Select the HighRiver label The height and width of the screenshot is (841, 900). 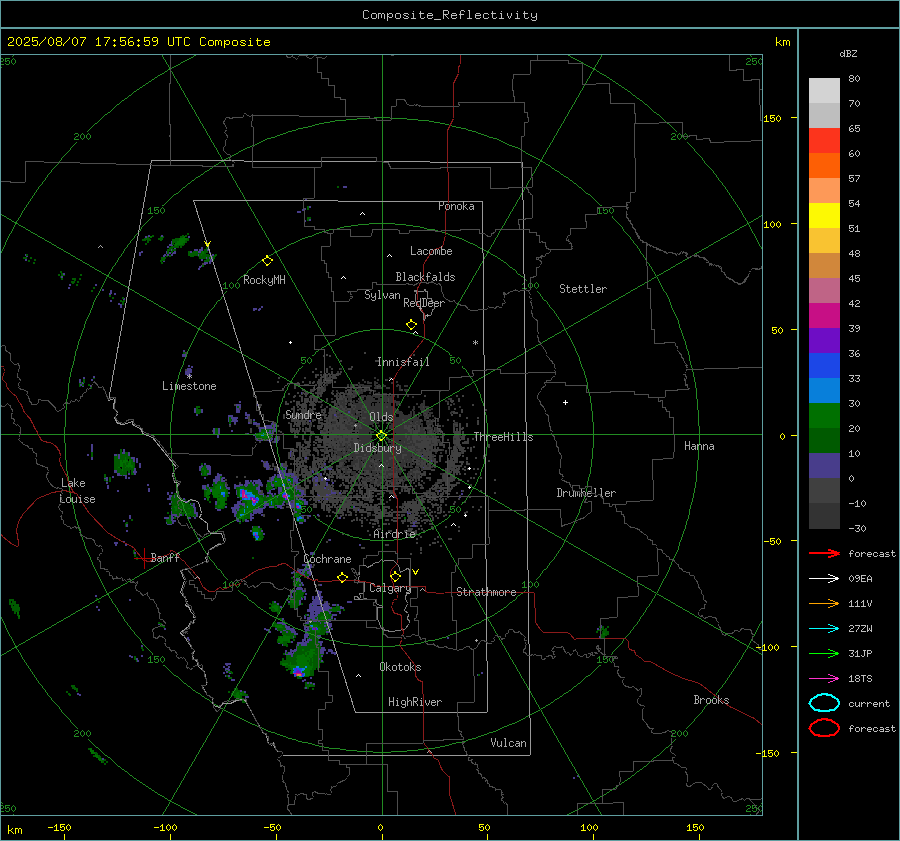pos(415,702)
